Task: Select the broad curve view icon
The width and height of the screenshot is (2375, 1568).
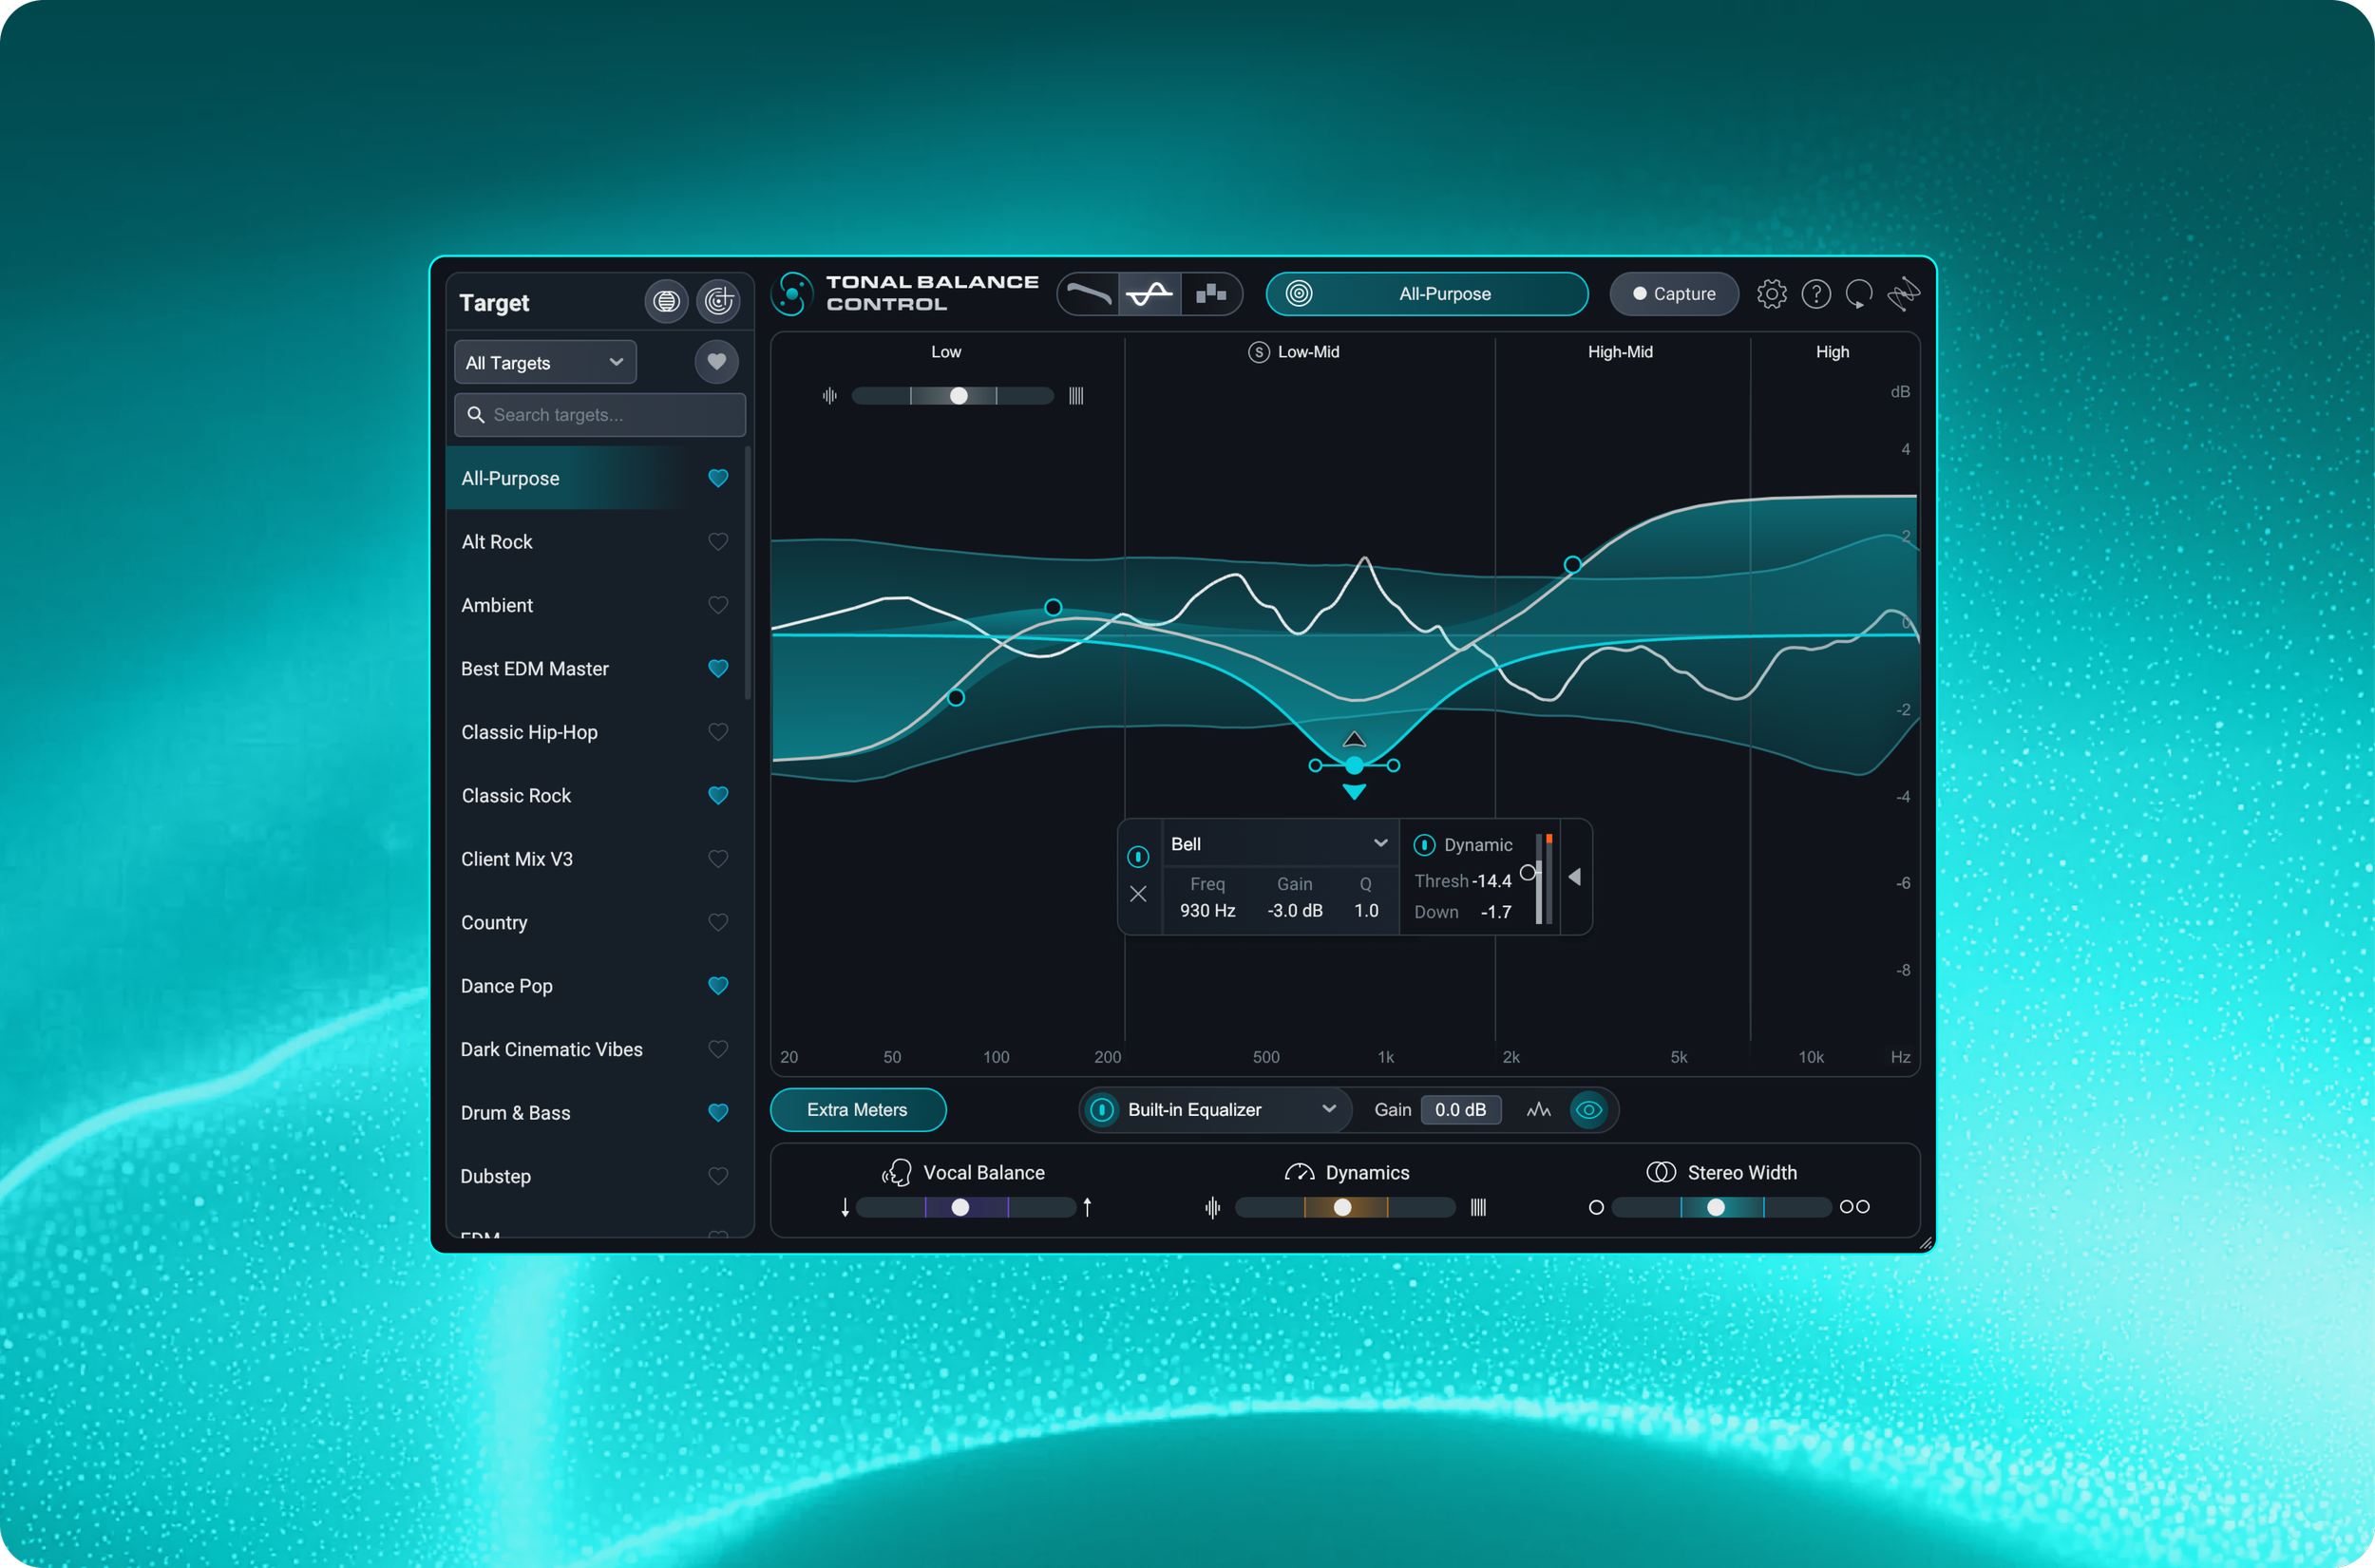Action: [x=1089, y=294]
